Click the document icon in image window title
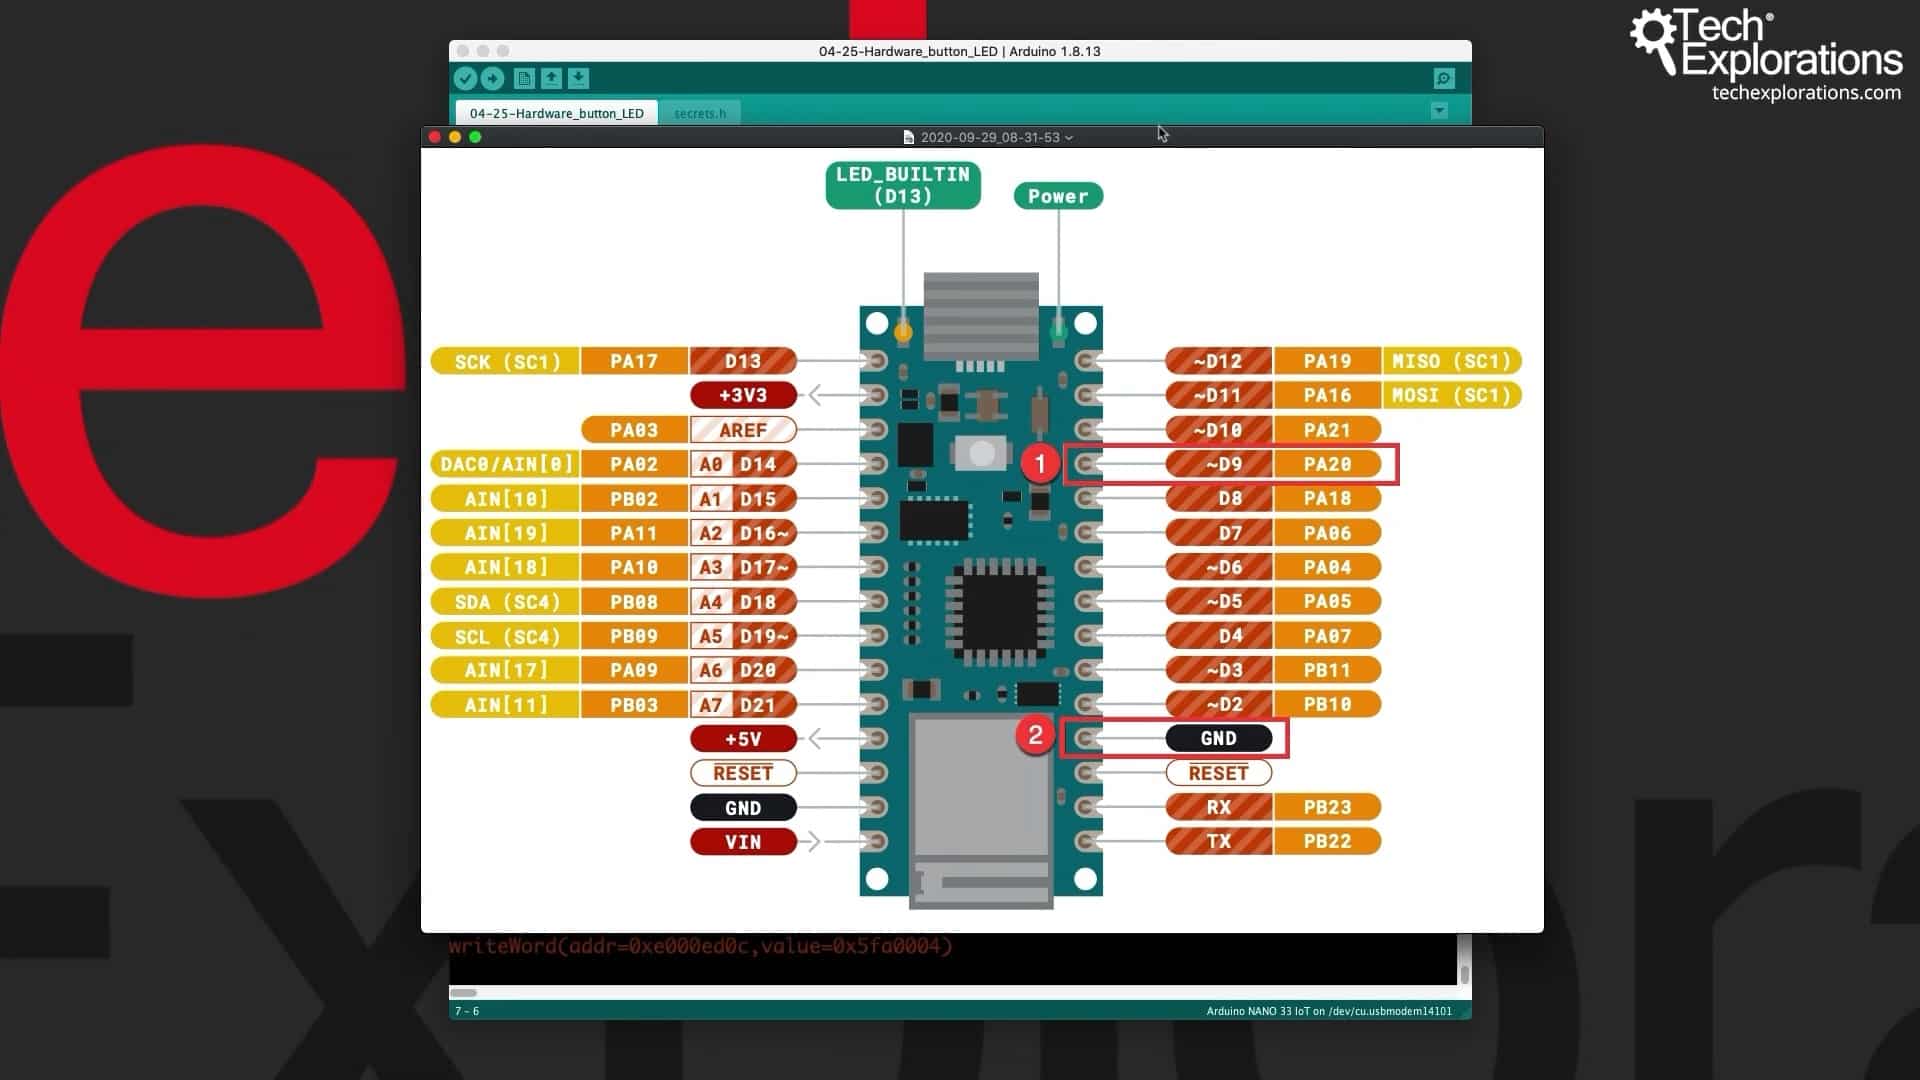Image resolution: width=1920 pixels, height=1080 pixels. [908, 137]
